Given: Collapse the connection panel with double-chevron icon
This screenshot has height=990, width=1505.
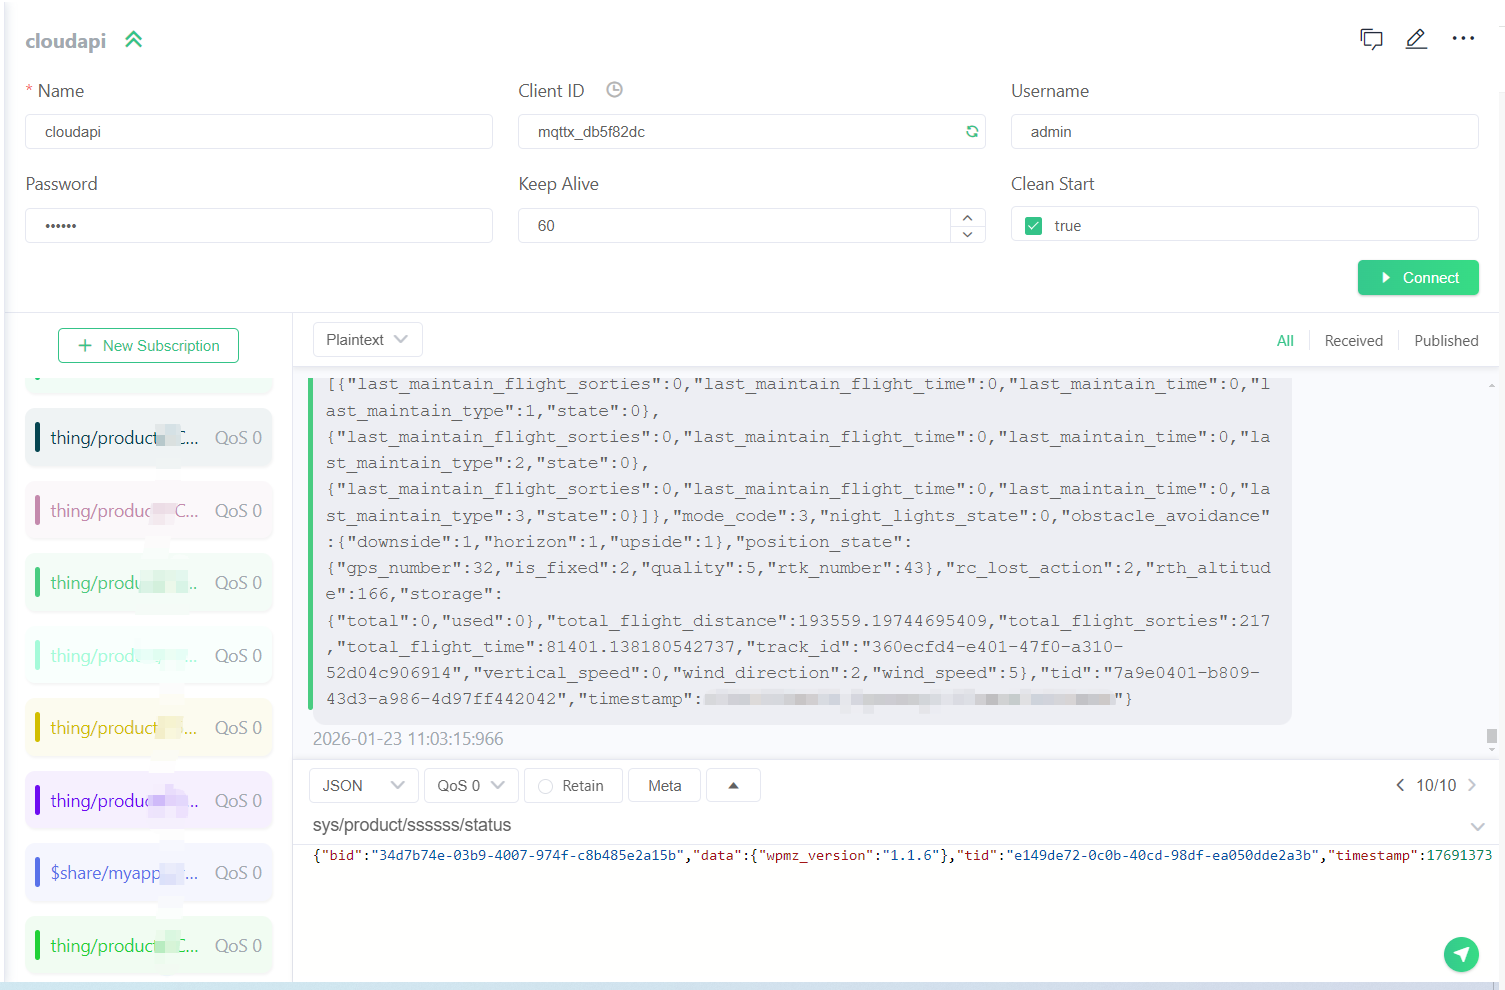Looking at the screenshot, I should [x=133, y=40].
